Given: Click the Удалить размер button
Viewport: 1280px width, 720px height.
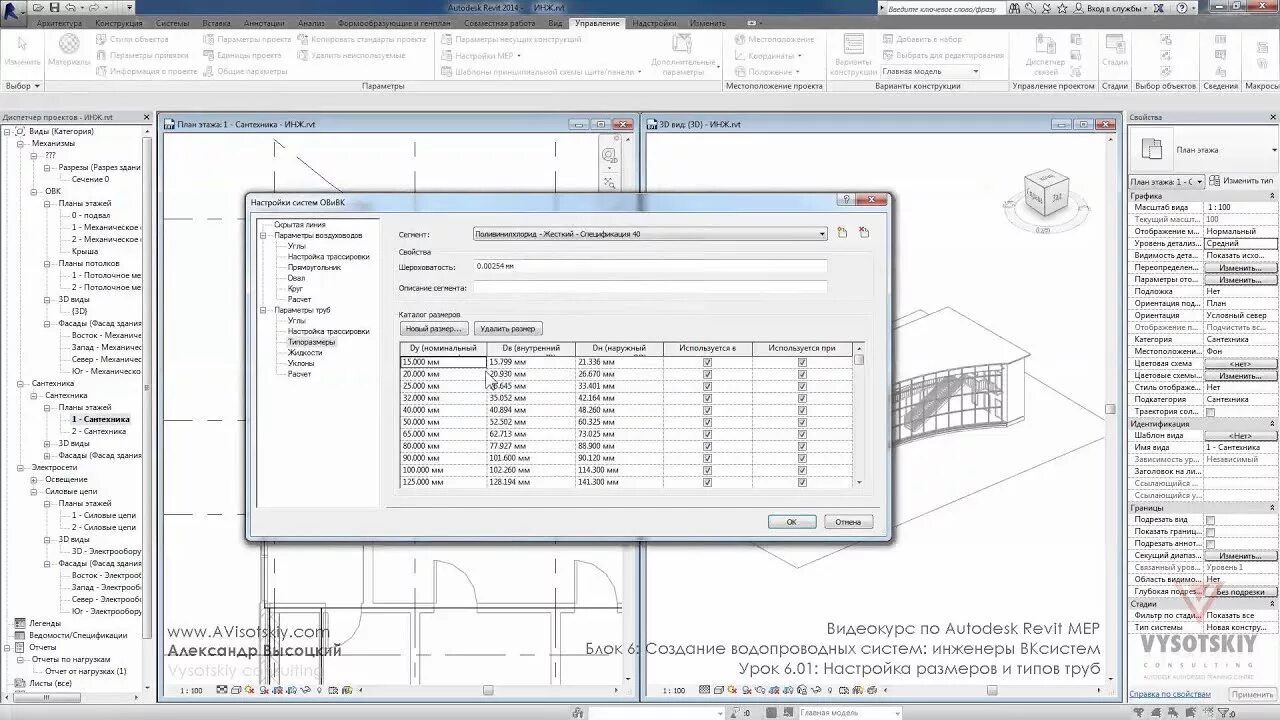Looking at the screenshot, I should pyautogui.click(x=508, y=328).
